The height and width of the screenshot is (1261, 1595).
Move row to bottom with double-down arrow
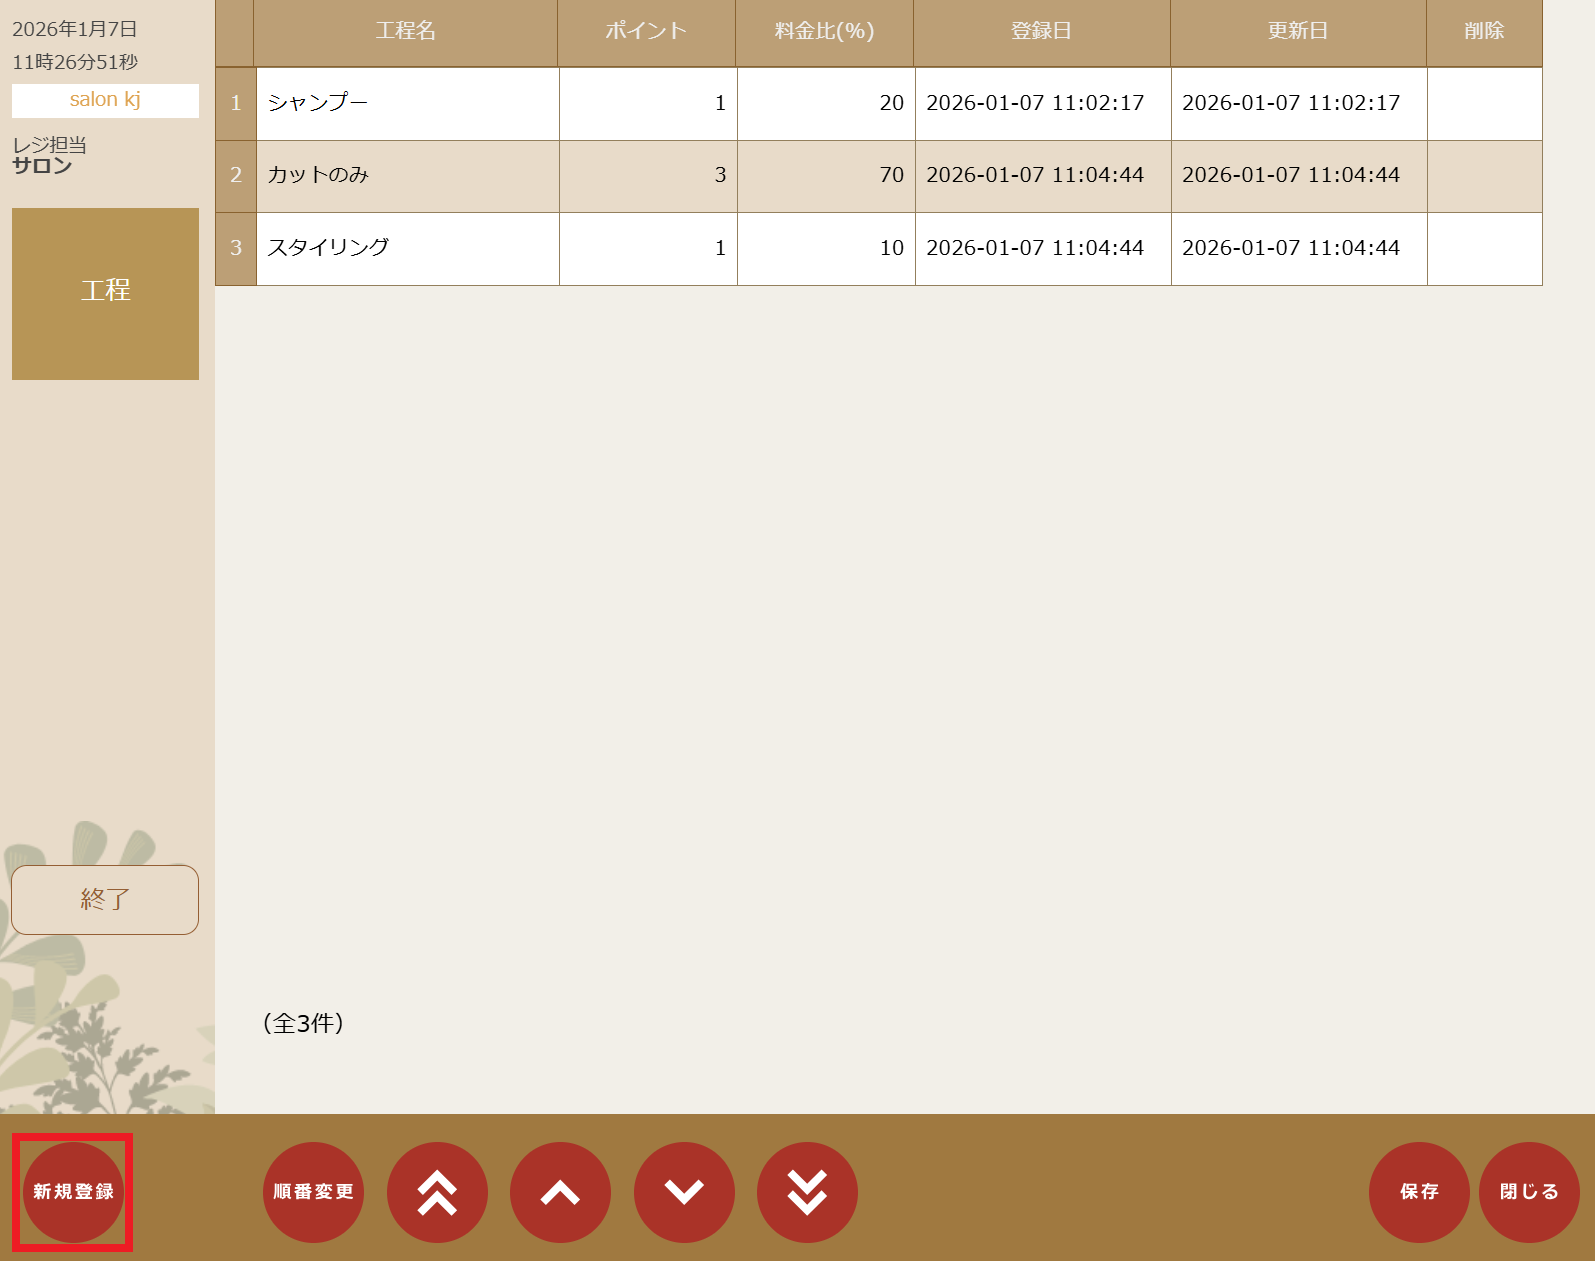point(807,1192)
